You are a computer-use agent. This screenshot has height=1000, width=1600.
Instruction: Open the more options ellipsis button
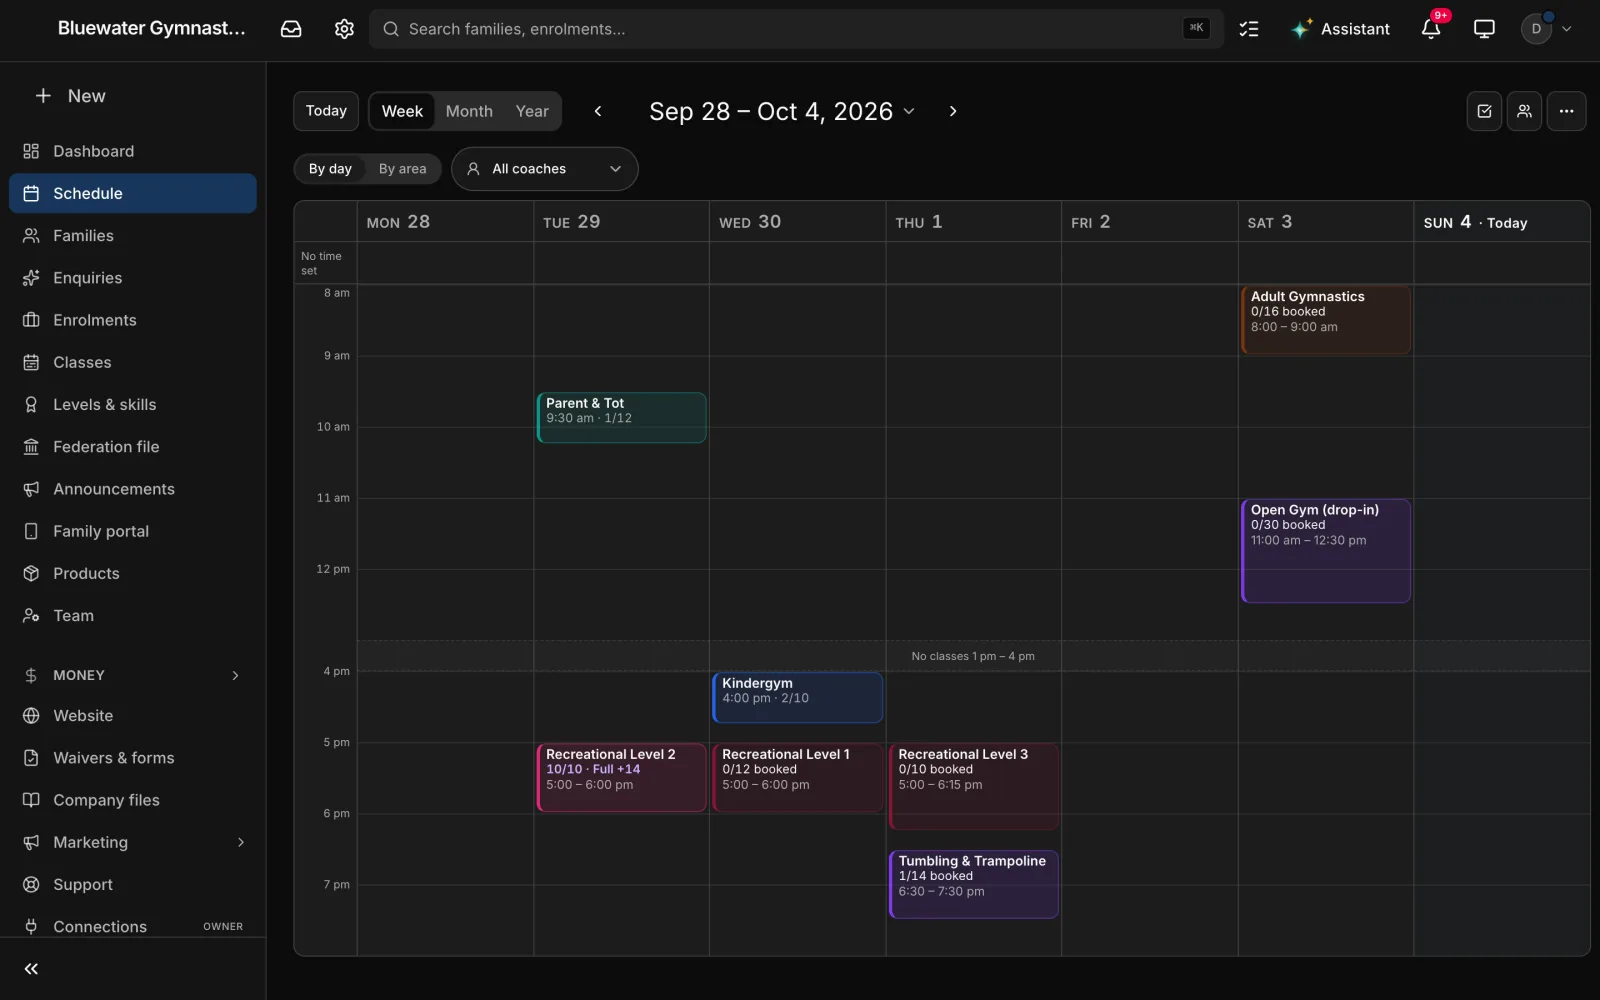click(x=1566, y=111)
